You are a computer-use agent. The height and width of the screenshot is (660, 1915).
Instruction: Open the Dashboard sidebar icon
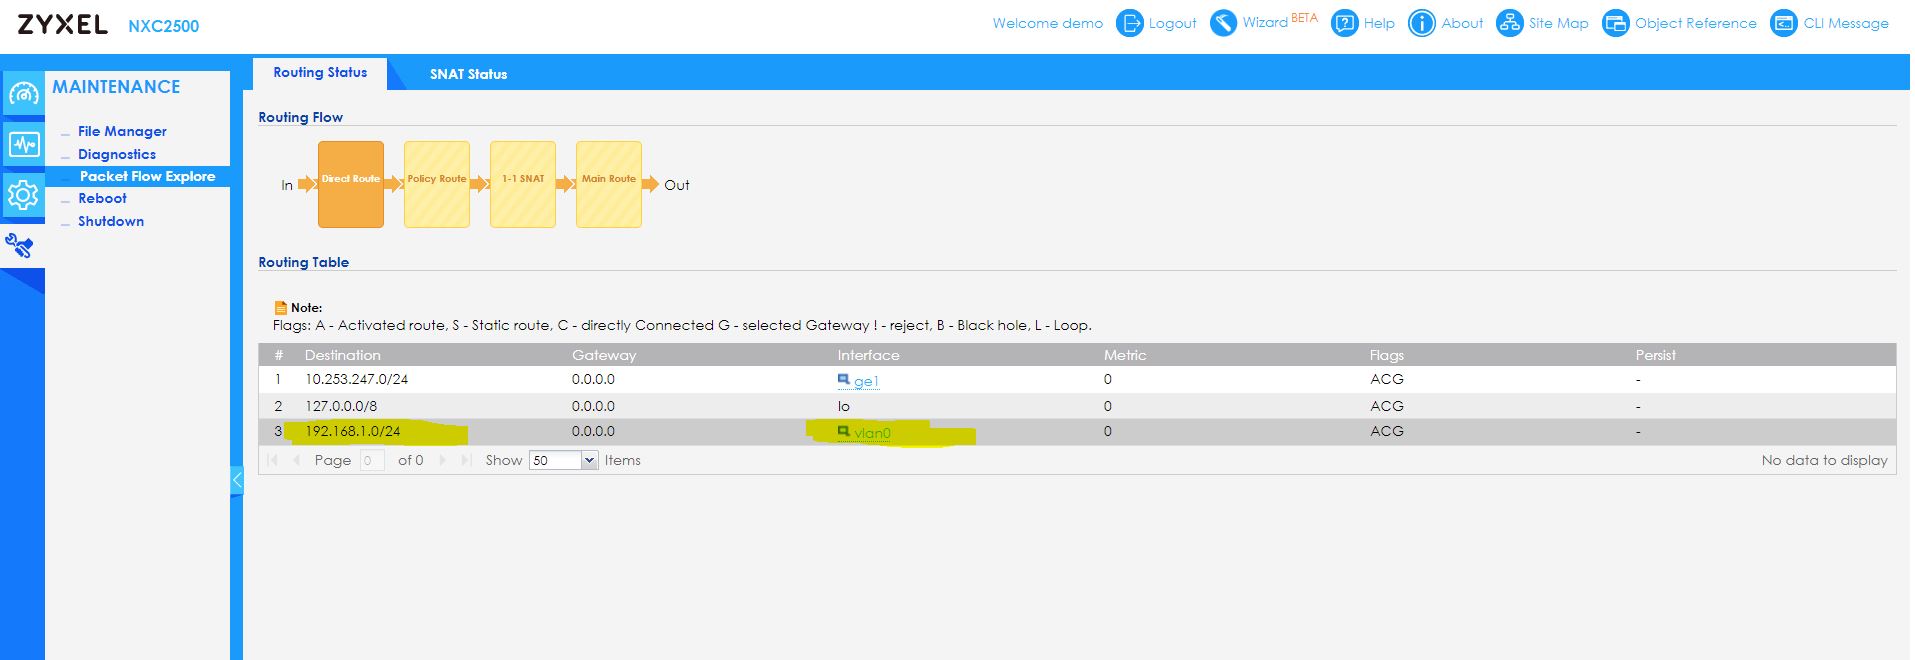pyautogui.click(x=23, y=94)
